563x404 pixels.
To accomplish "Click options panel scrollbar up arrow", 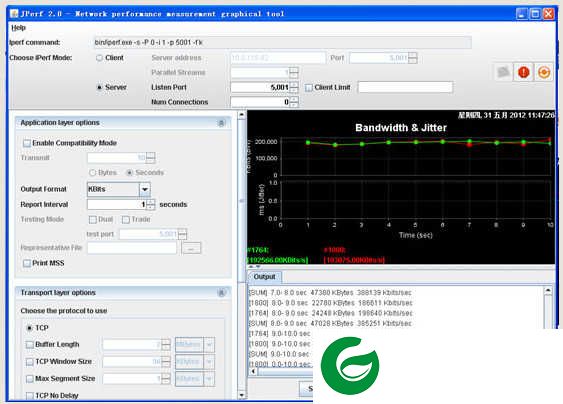I will click(242, 115).
